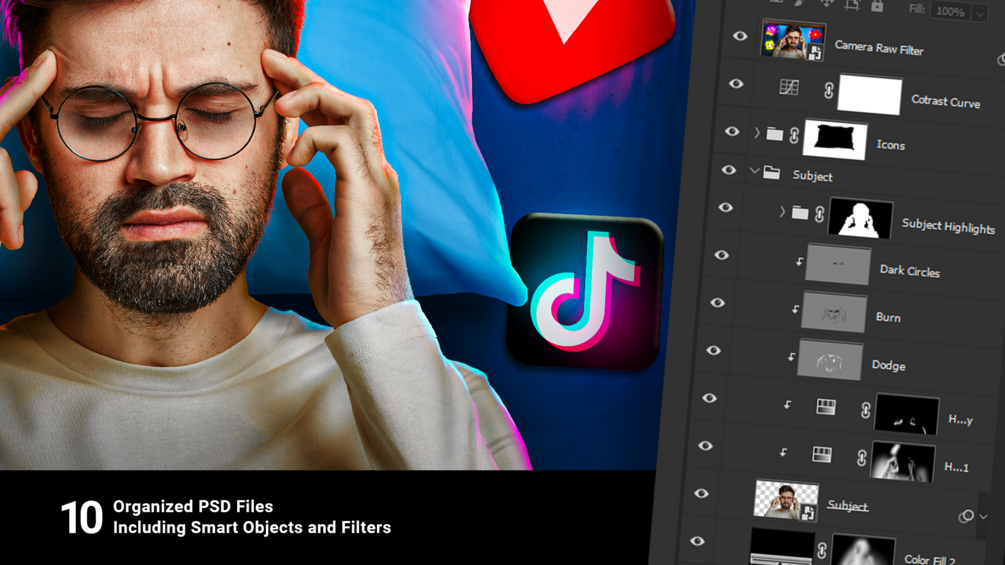Viewport: 1005px width, 565px height.
Task: Hide the Color Fill 2 layer
Action: (697, 541)
